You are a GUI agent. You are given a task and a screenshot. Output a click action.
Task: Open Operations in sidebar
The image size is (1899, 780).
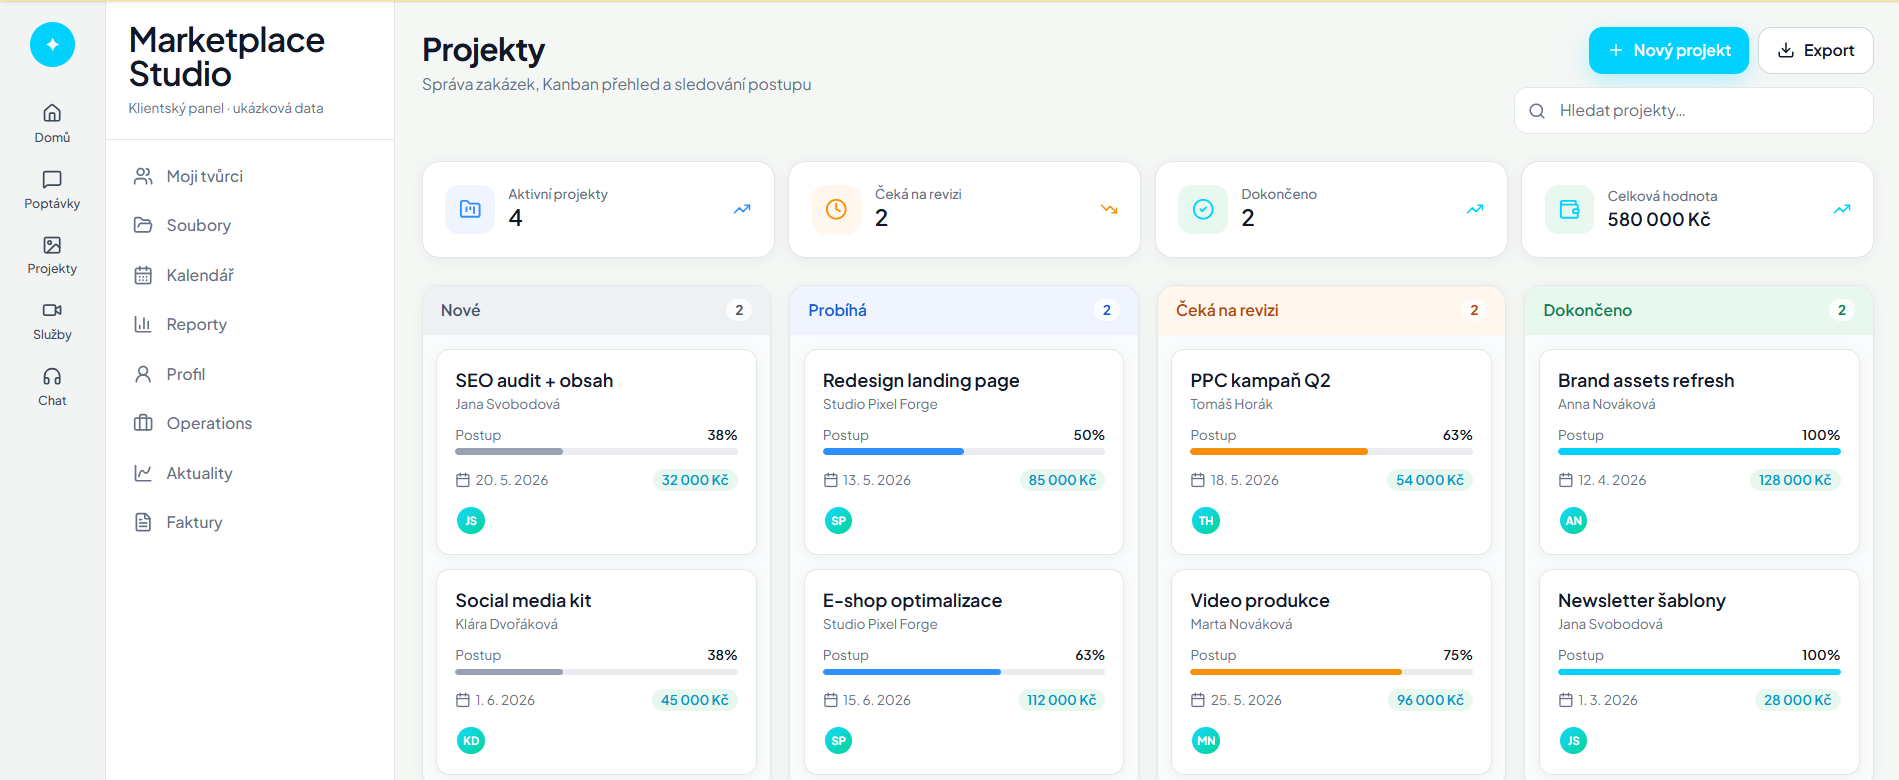(250, 423)
